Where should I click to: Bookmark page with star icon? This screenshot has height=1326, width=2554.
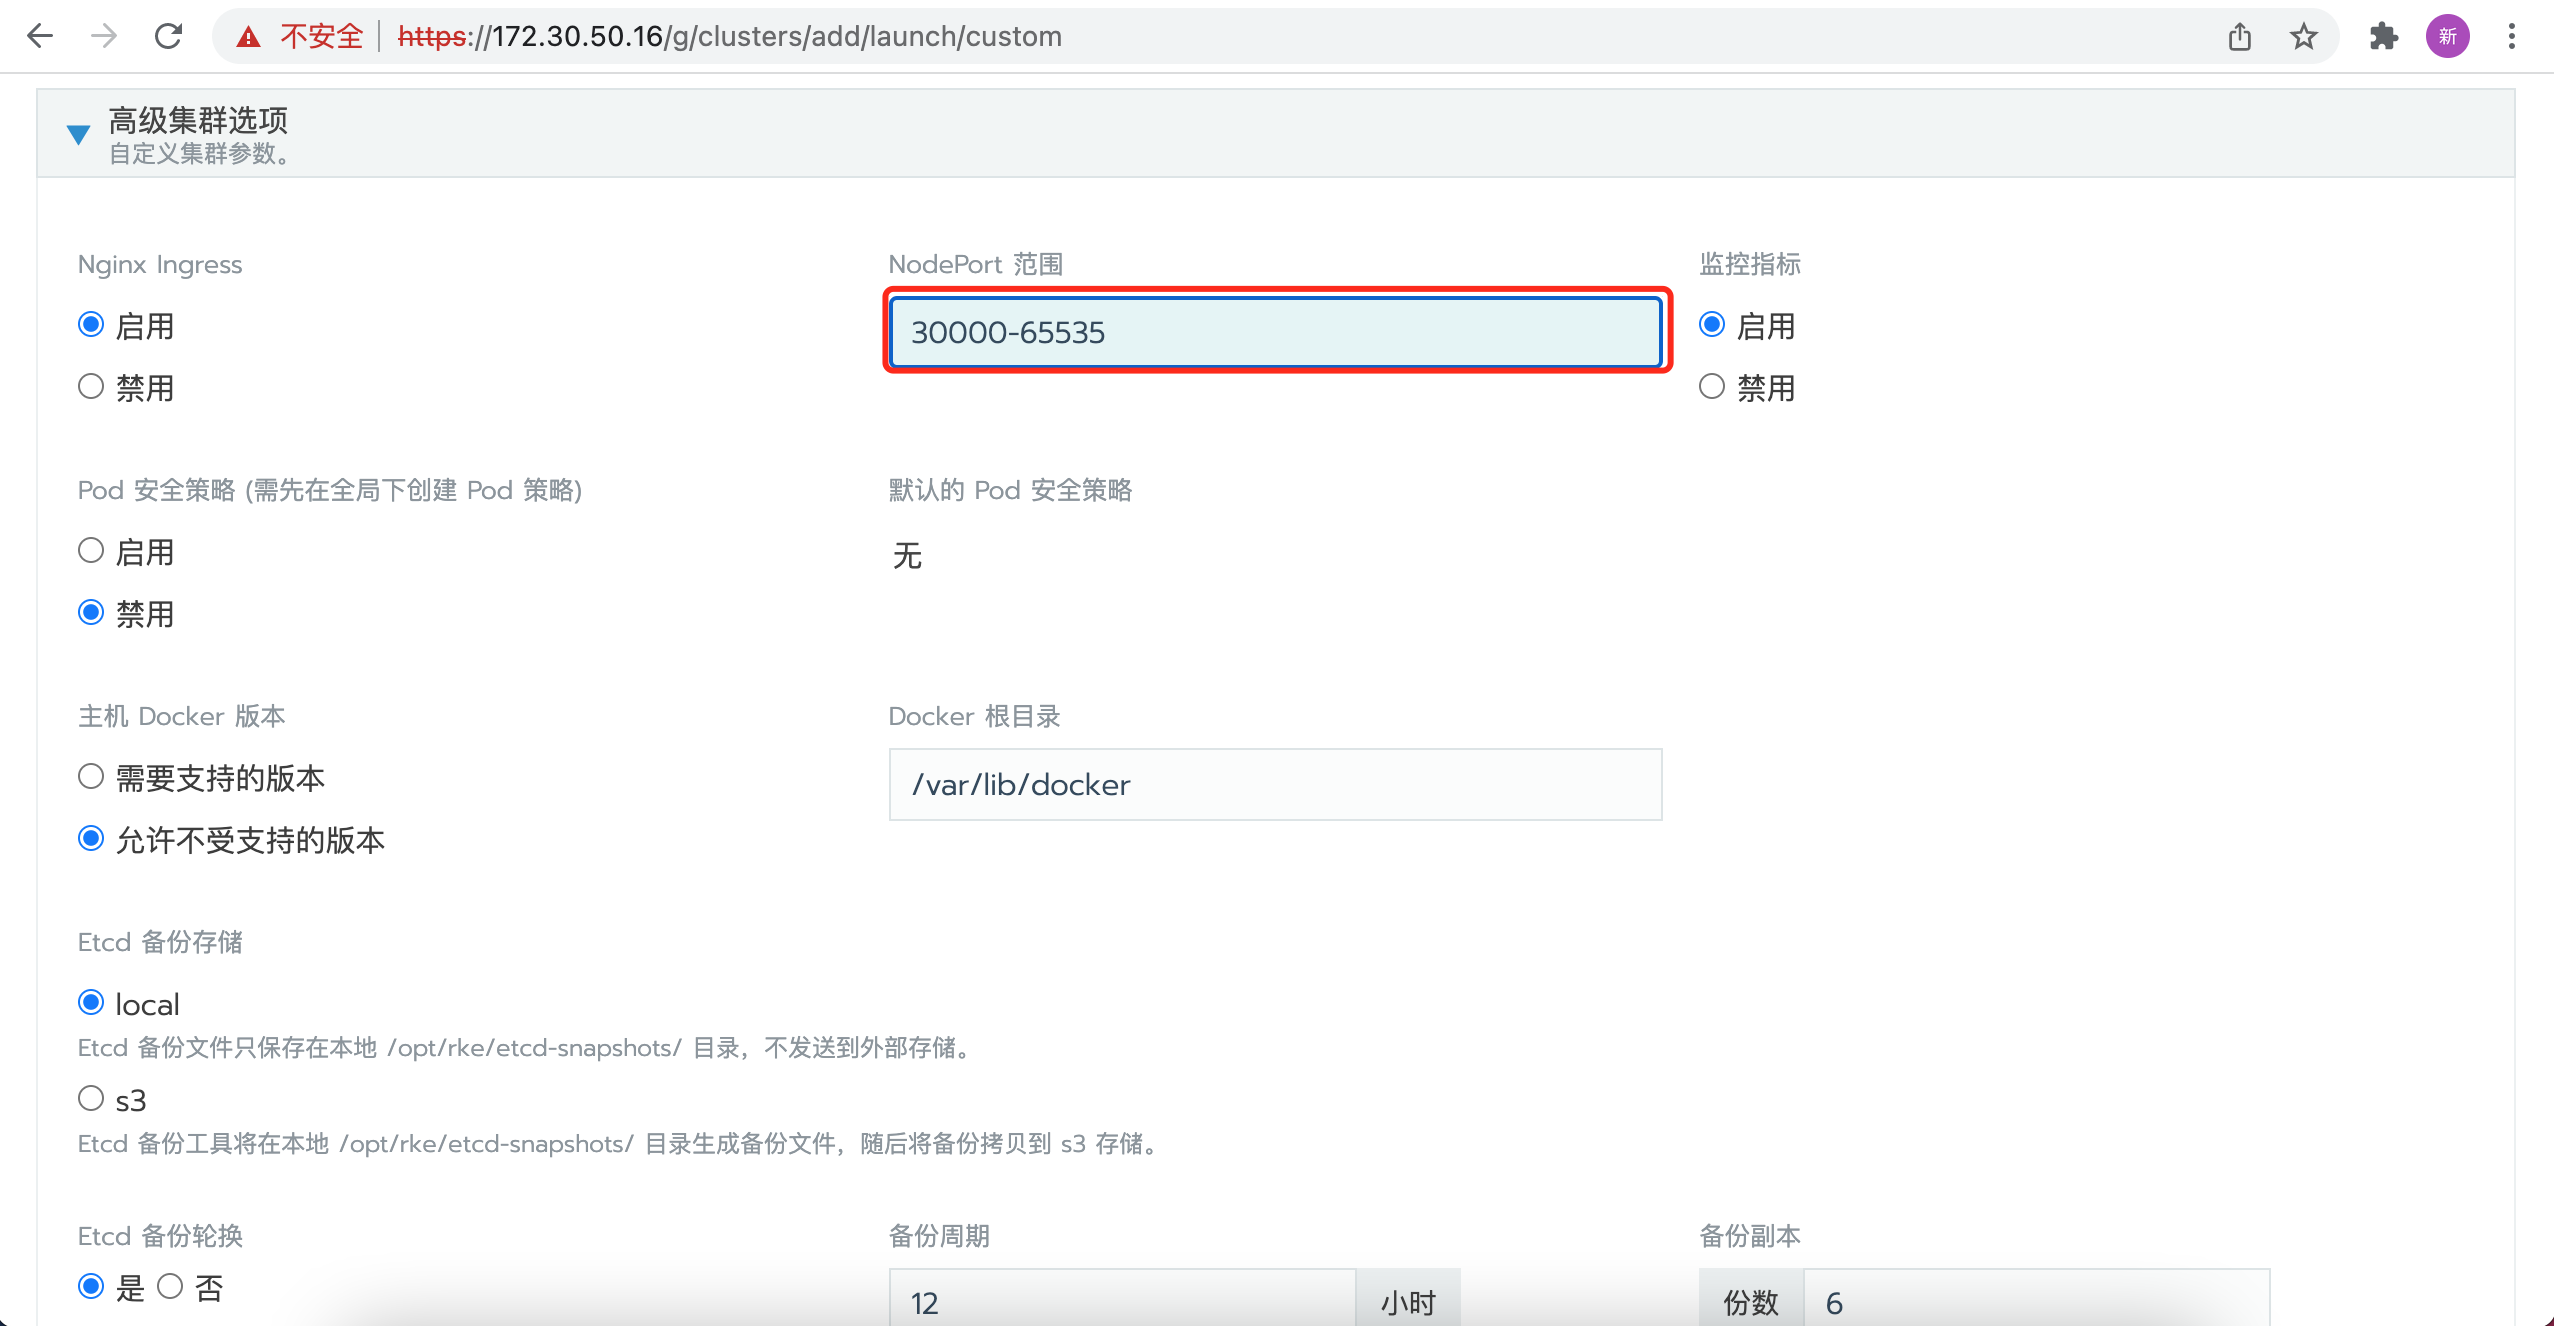coord(2304,37)
